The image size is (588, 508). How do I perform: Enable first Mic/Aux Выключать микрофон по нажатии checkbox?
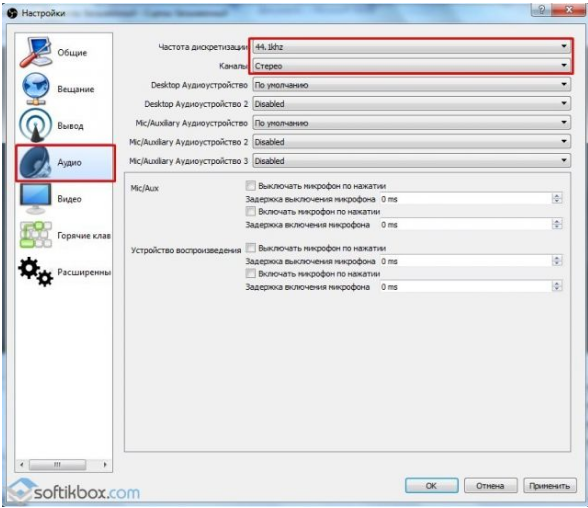tap(250, 186)
